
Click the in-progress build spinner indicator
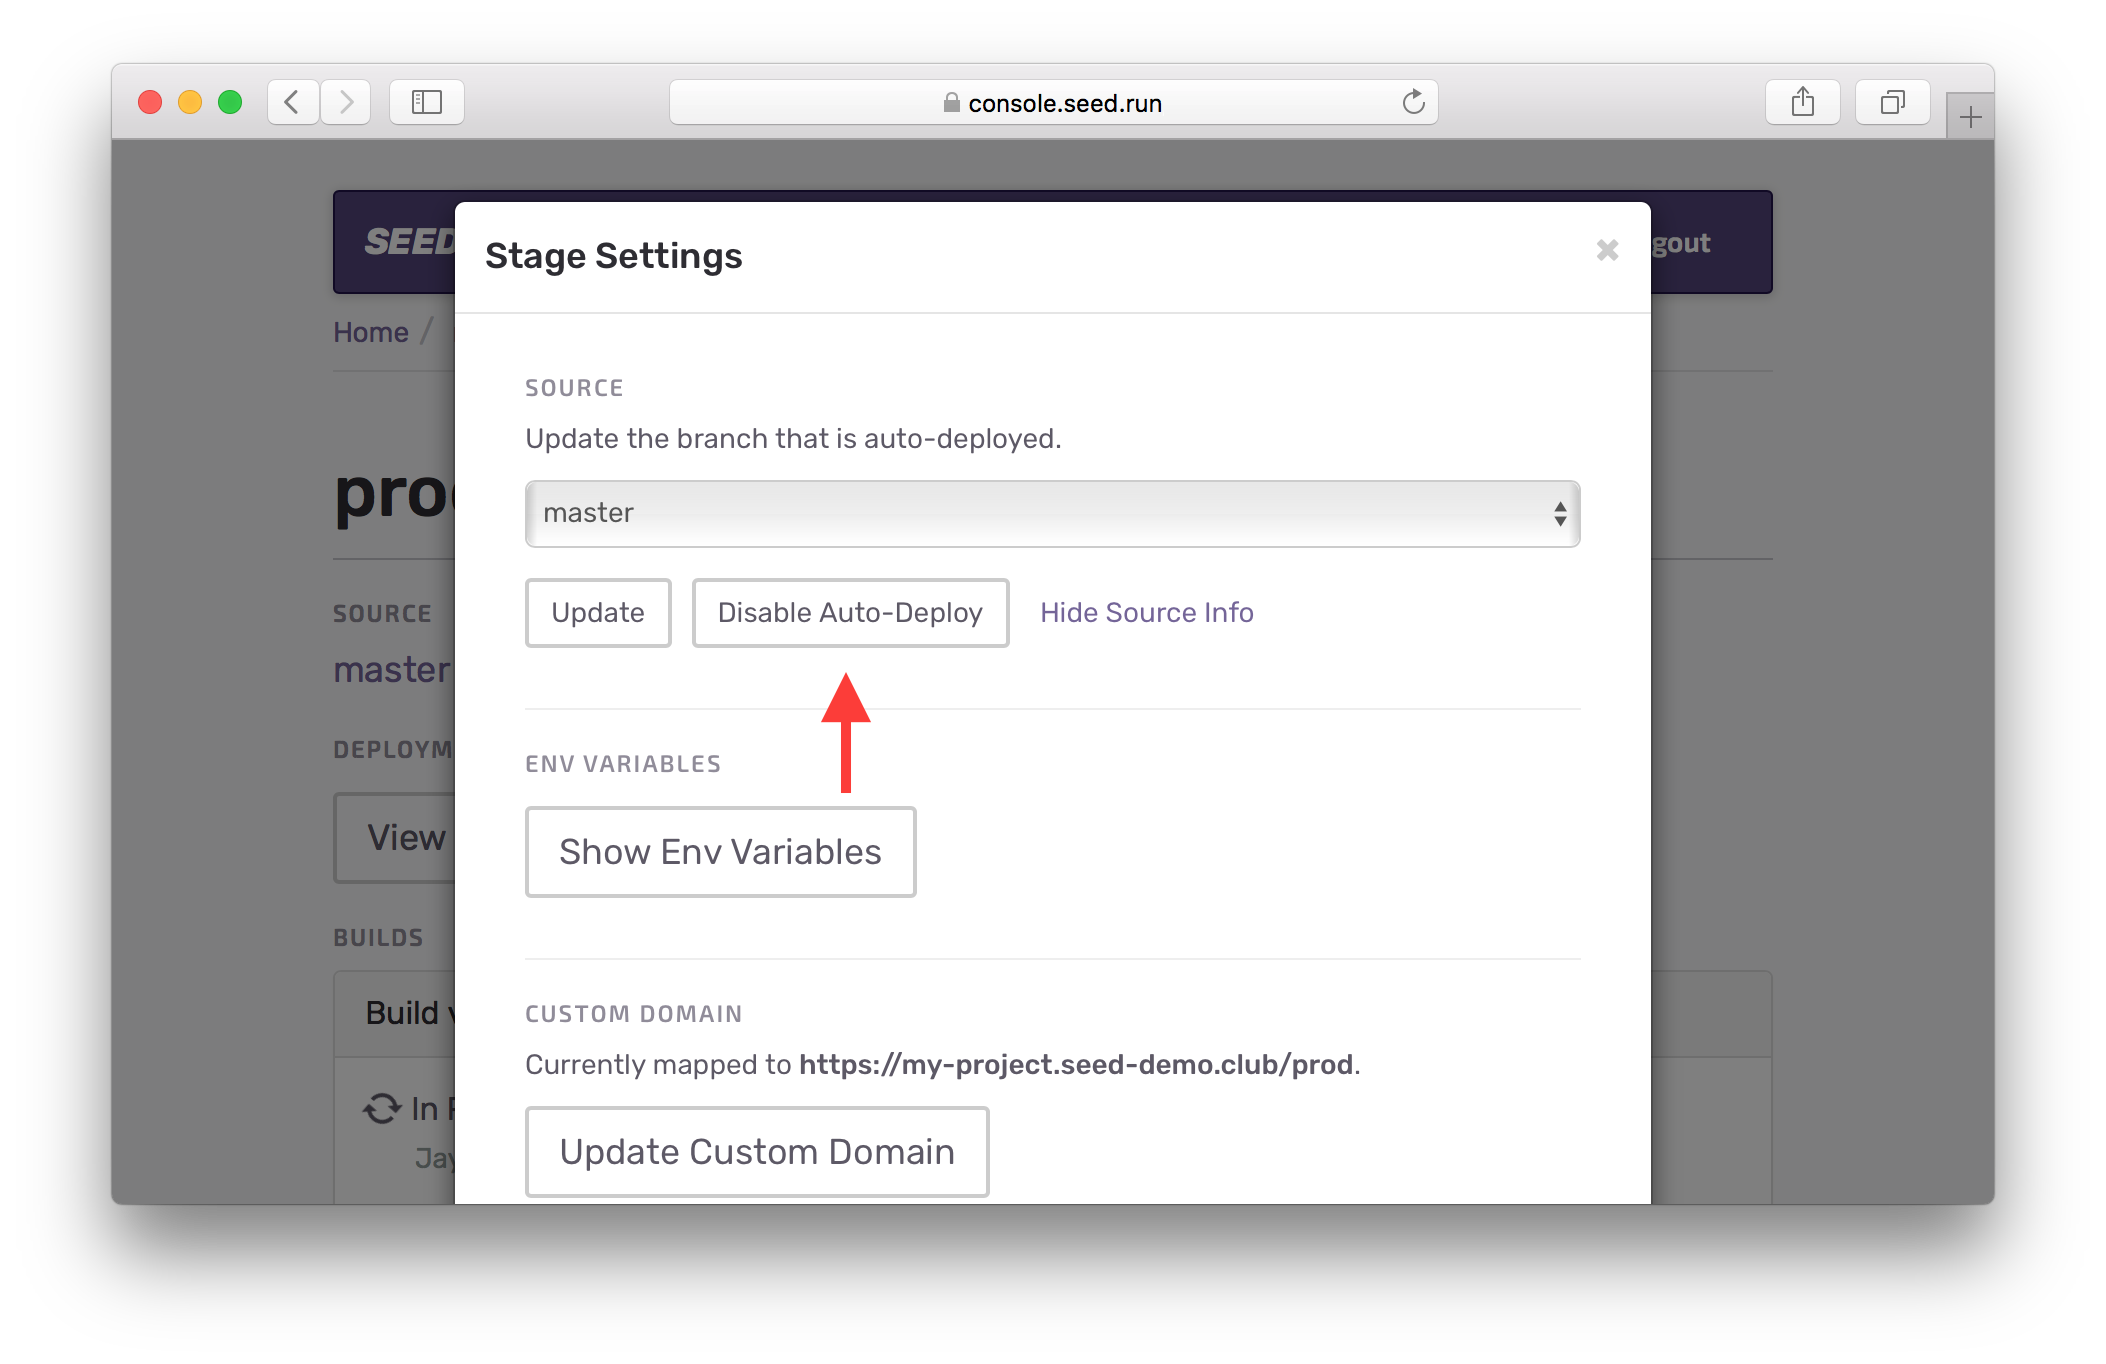(383, 1108)
